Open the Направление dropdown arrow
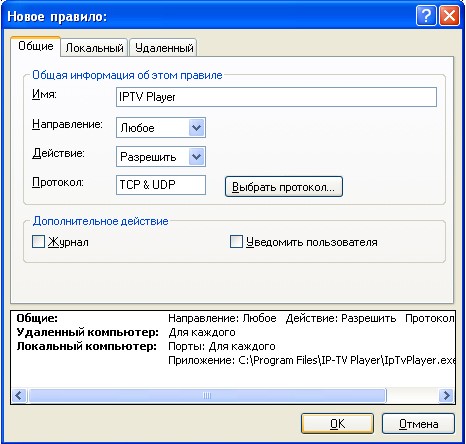Screen dimensions: 466x444 (x=196, y=127)
